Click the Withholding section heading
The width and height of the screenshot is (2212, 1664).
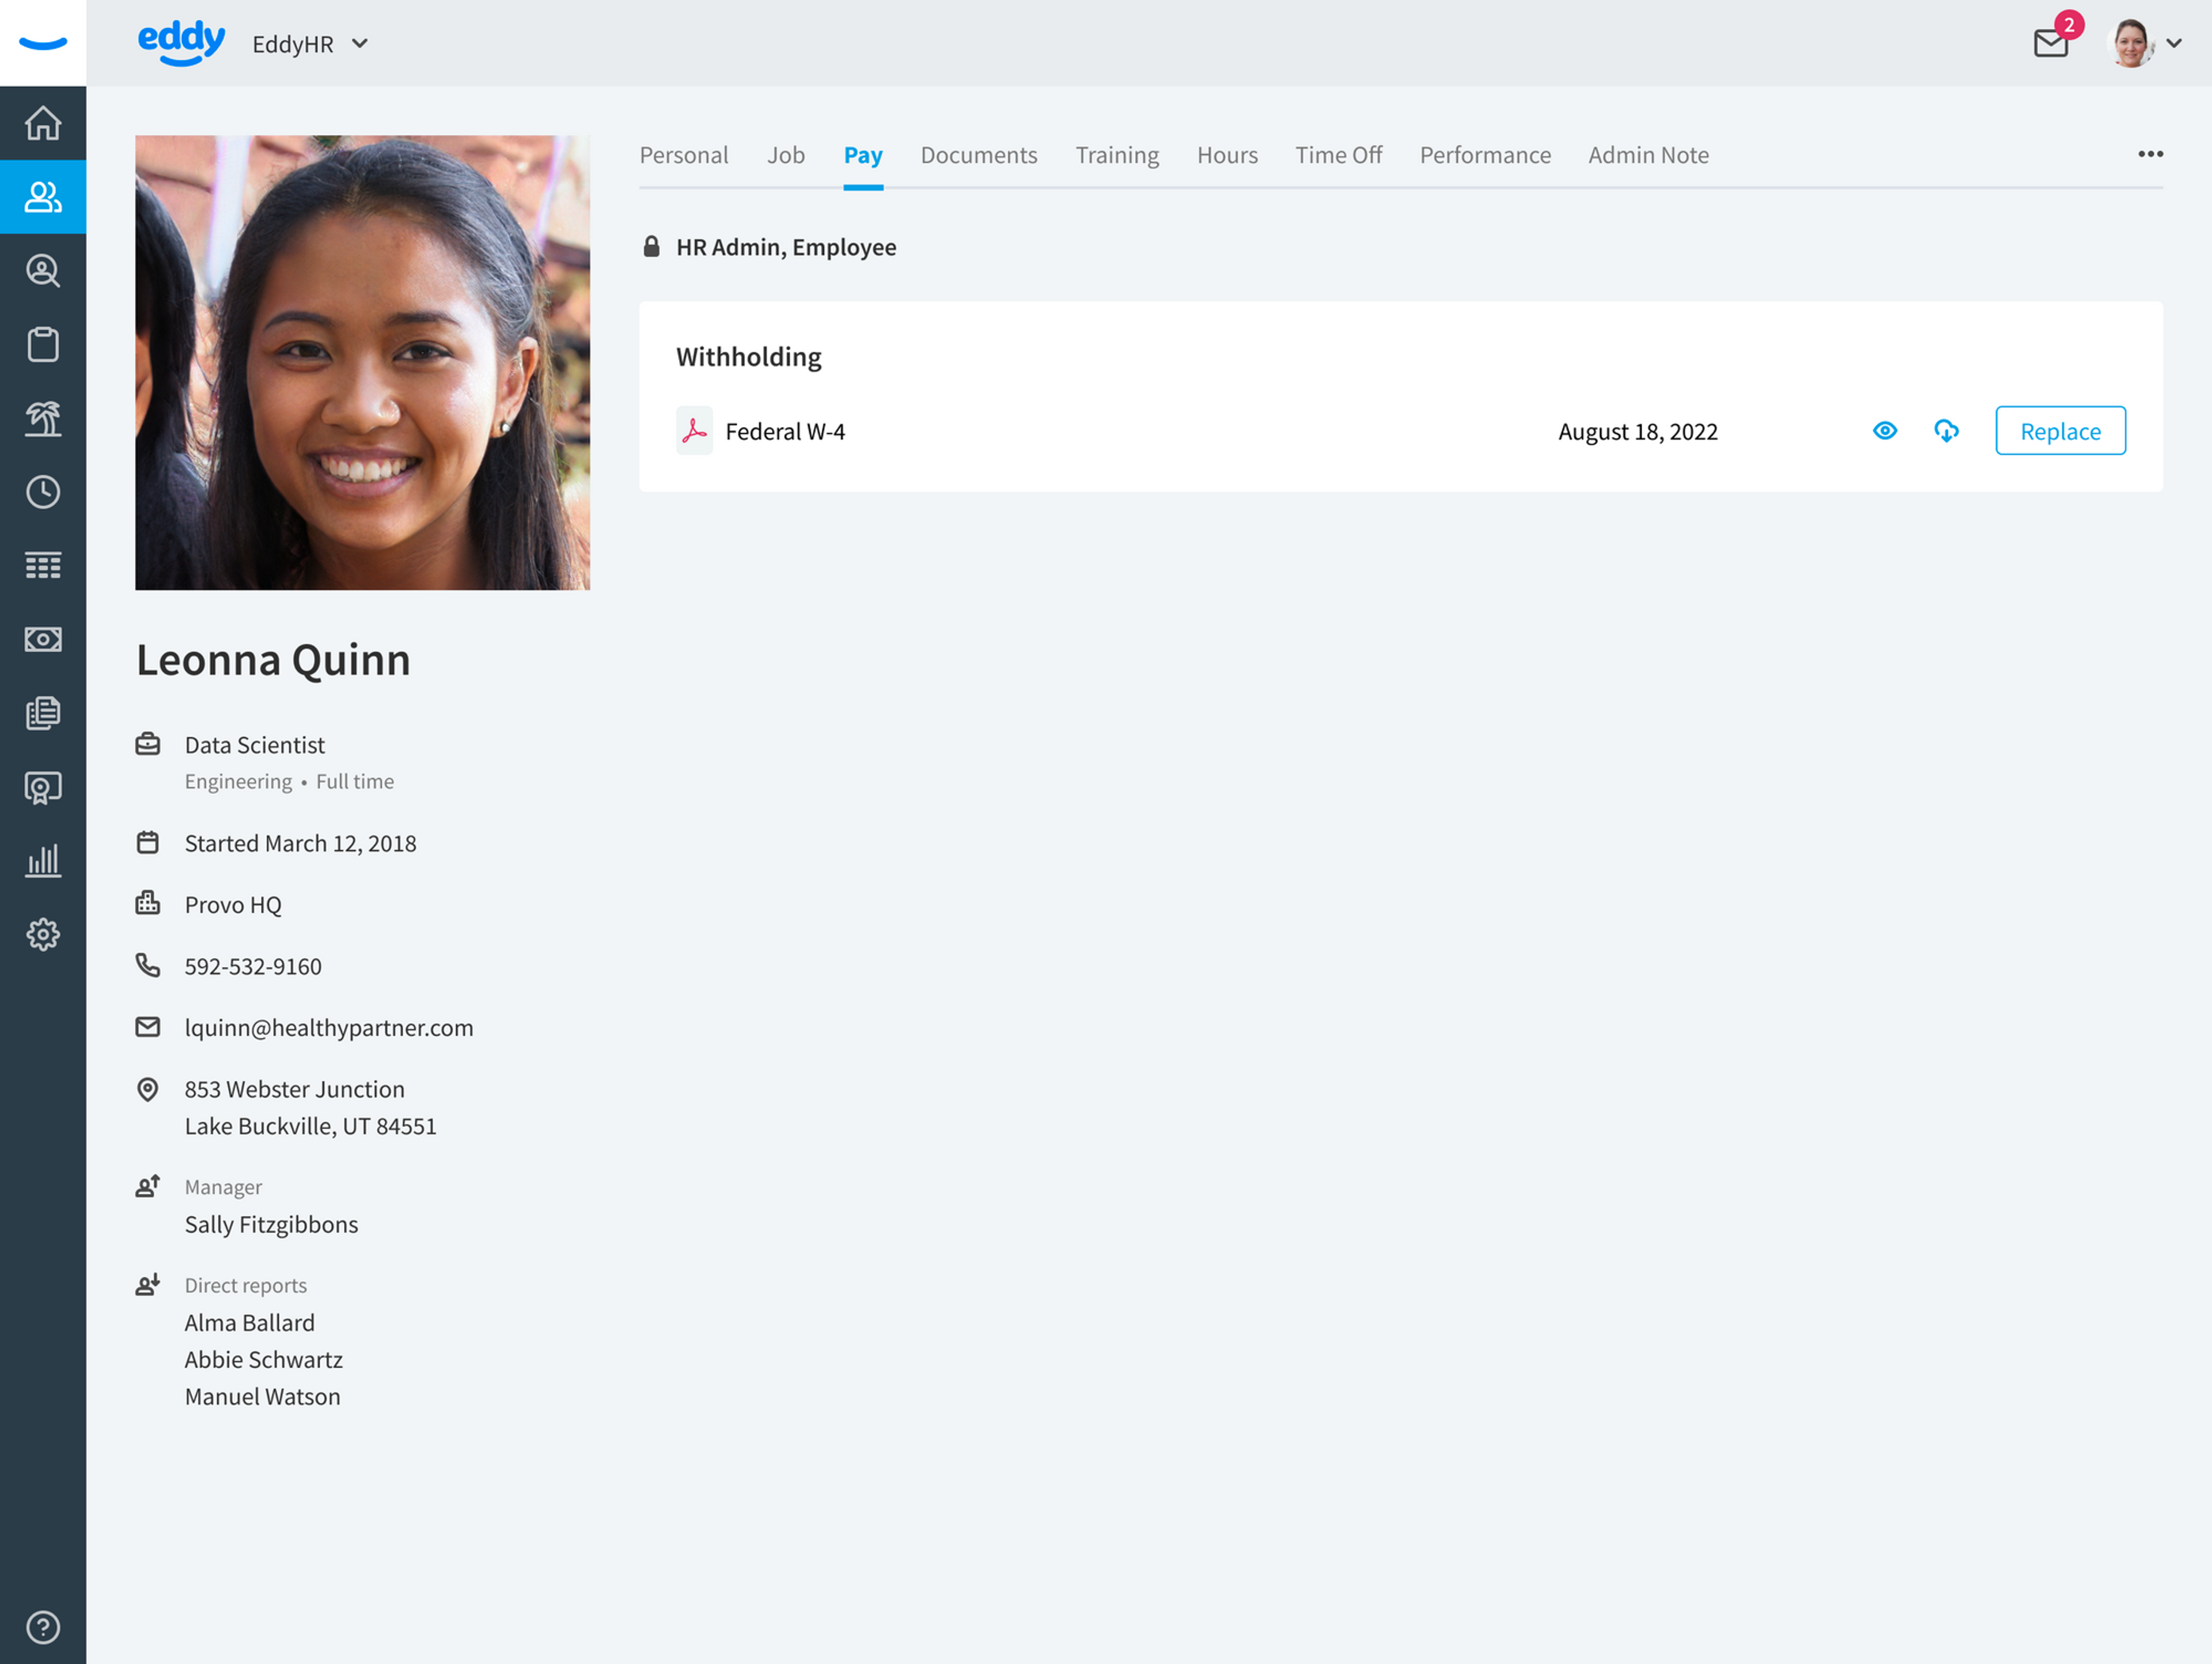coord(749,357)
